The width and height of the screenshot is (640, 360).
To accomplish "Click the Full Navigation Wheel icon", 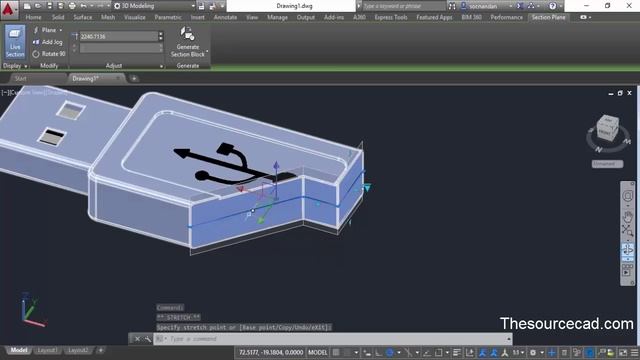I will [628, 196].
